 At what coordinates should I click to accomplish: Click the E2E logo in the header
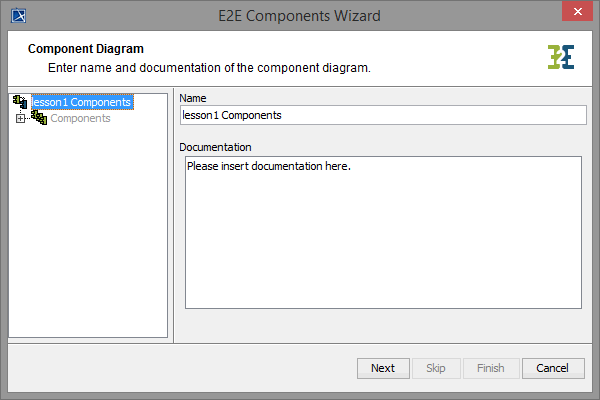[x=561, y=57]
